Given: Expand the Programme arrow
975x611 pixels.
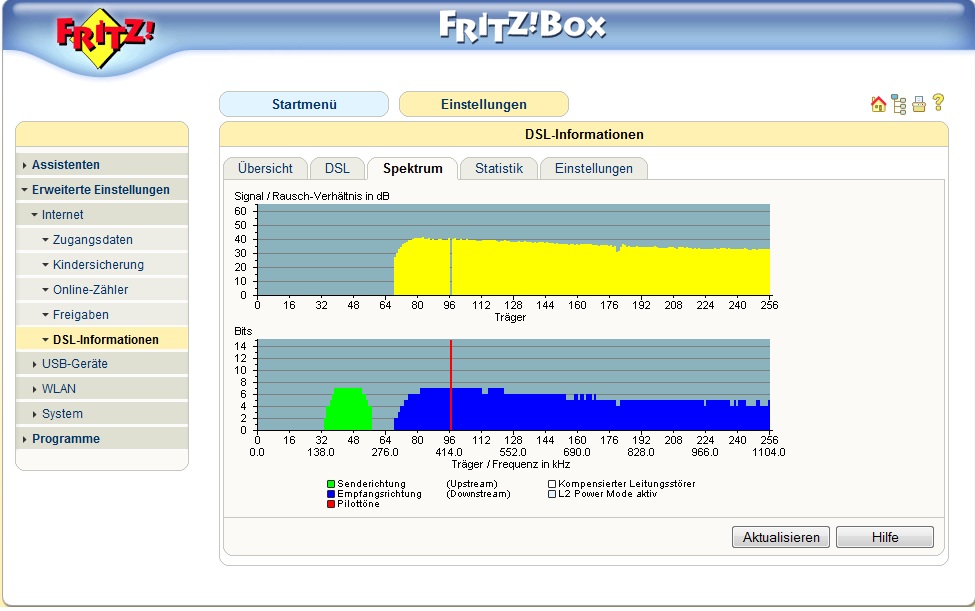Looking at the screenshot, I should (24, 439).
